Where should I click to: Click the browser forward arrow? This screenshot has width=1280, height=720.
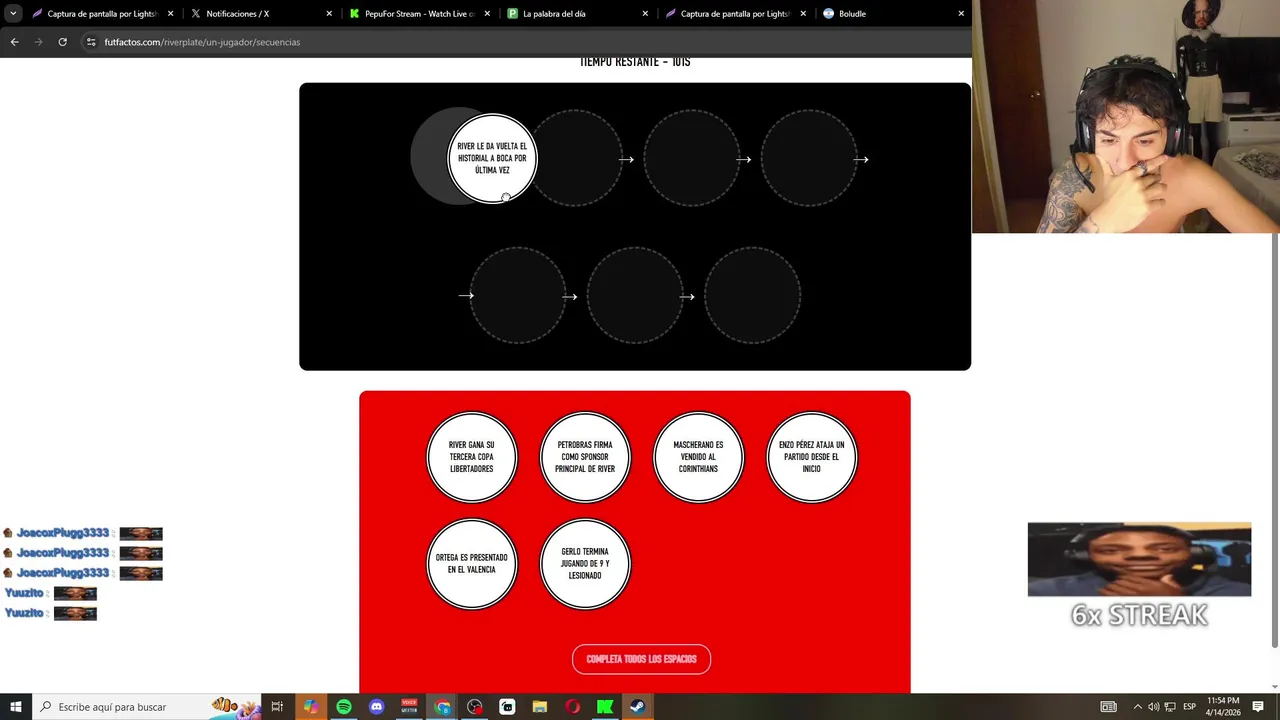[x=38, y=42]
